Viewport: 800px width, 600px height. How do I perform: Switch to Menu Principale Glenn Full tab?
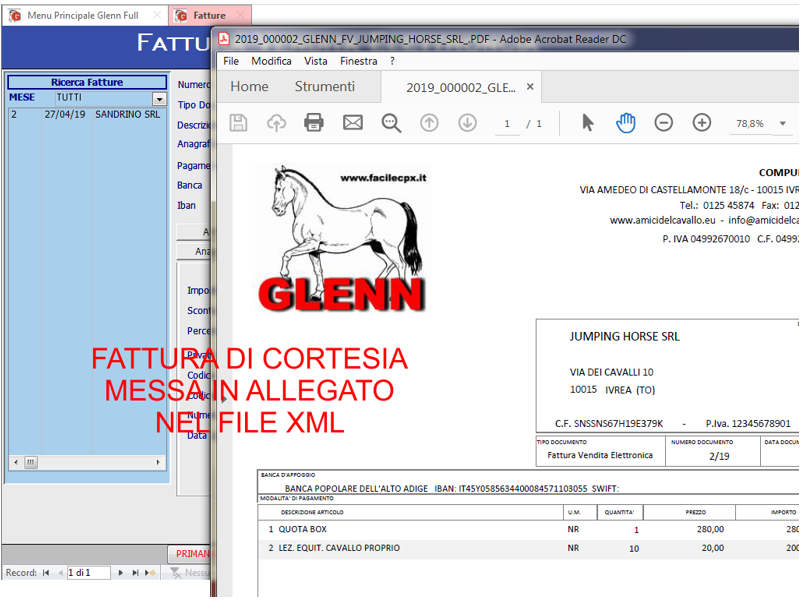(x=83, y=16)
